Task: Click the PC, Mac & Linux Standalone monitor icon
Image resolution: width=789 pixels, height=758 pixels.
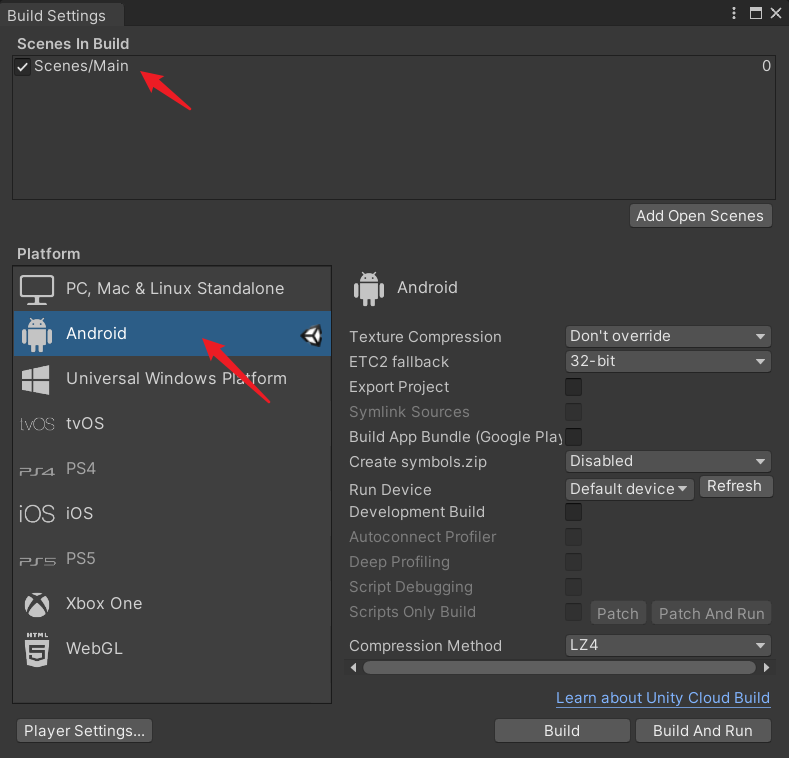Action: click(x=37, y=289)
